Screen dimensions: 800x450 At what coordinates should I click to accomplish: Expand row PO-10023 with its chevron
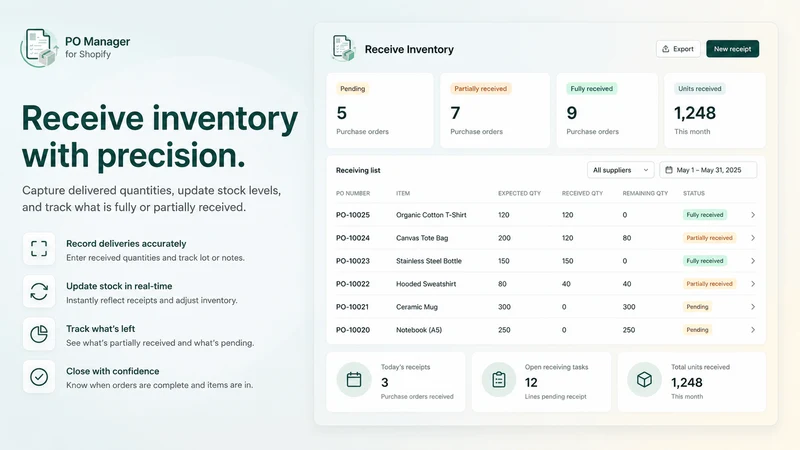click(753, 261)
